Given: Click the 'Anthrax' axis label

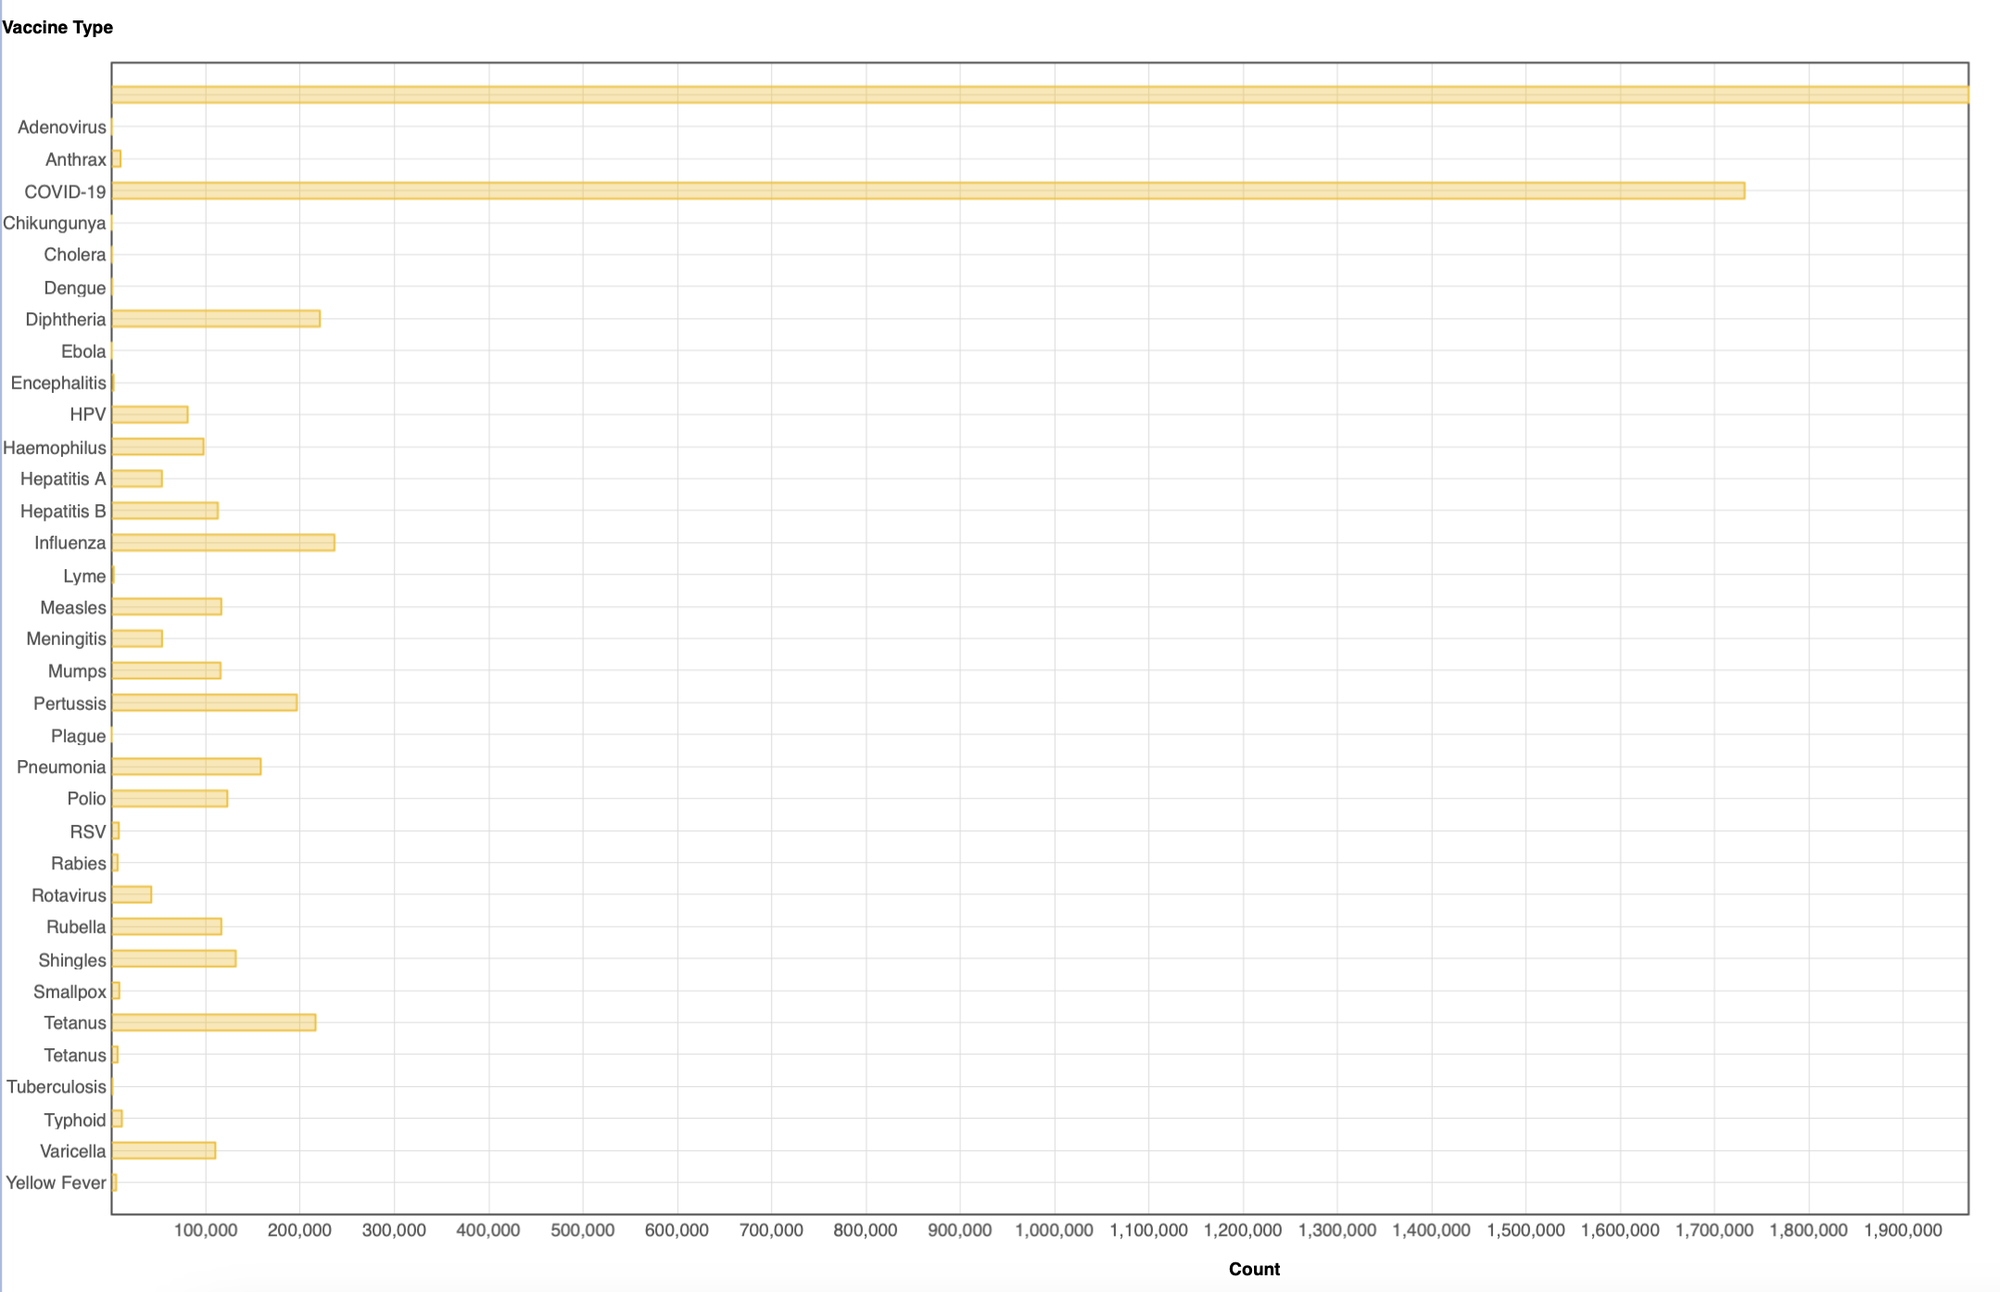Looking at the screenshot, I should pyautogui.click(x=76, y=159).
